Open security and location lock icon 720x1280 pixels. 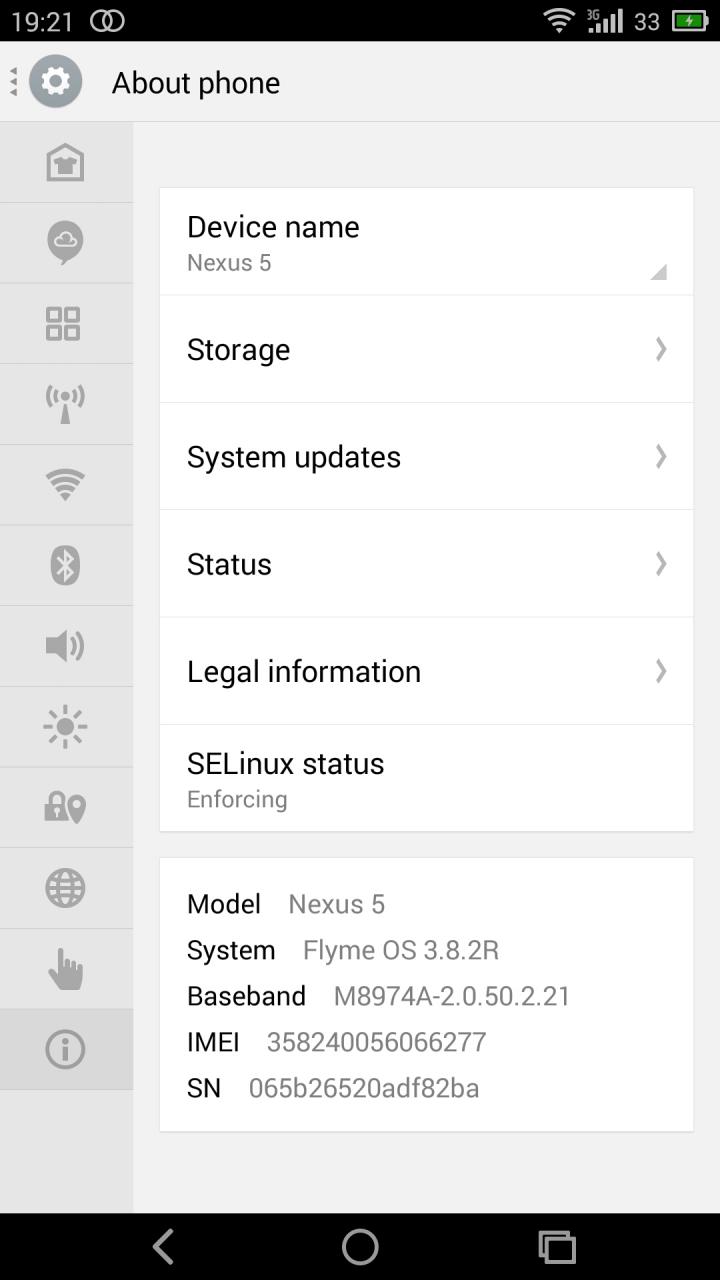[x=65, y=808]
